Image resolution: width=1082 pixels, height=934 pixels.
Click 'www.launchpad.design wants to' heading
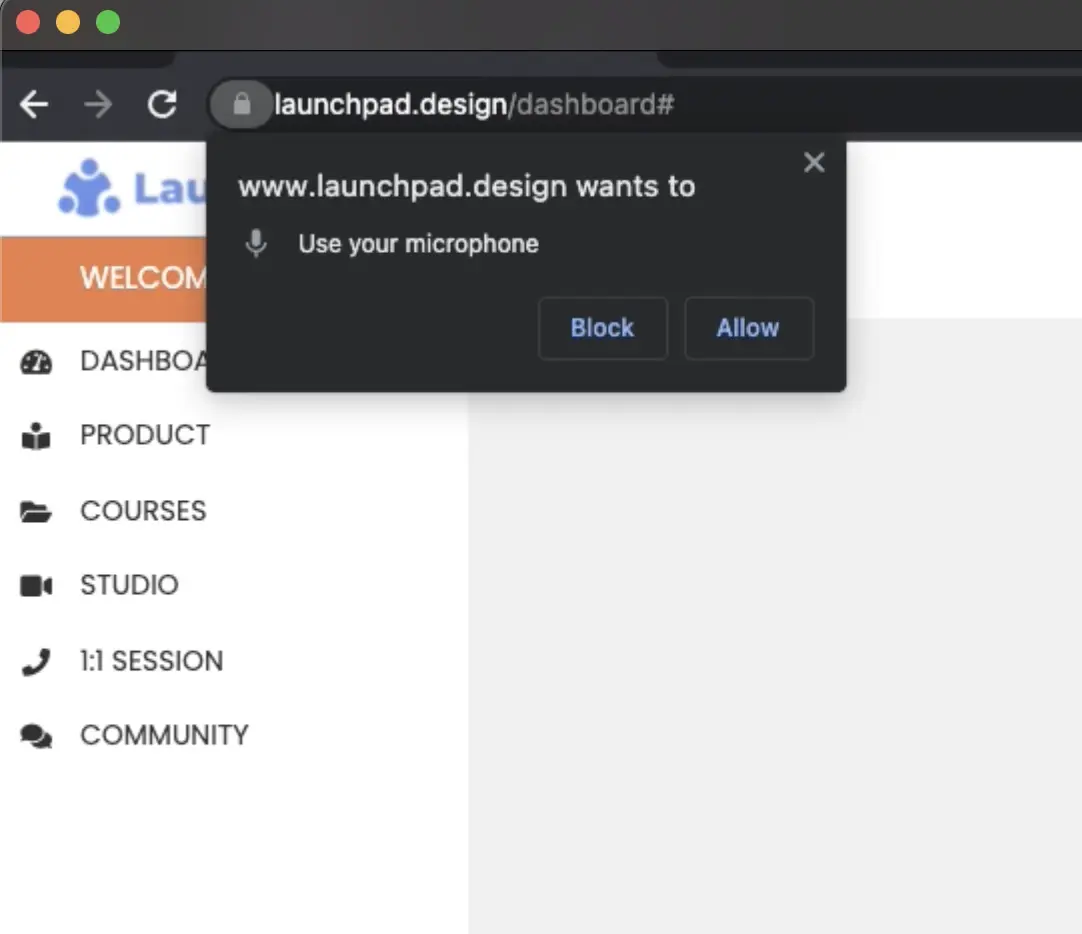[466, 187]
